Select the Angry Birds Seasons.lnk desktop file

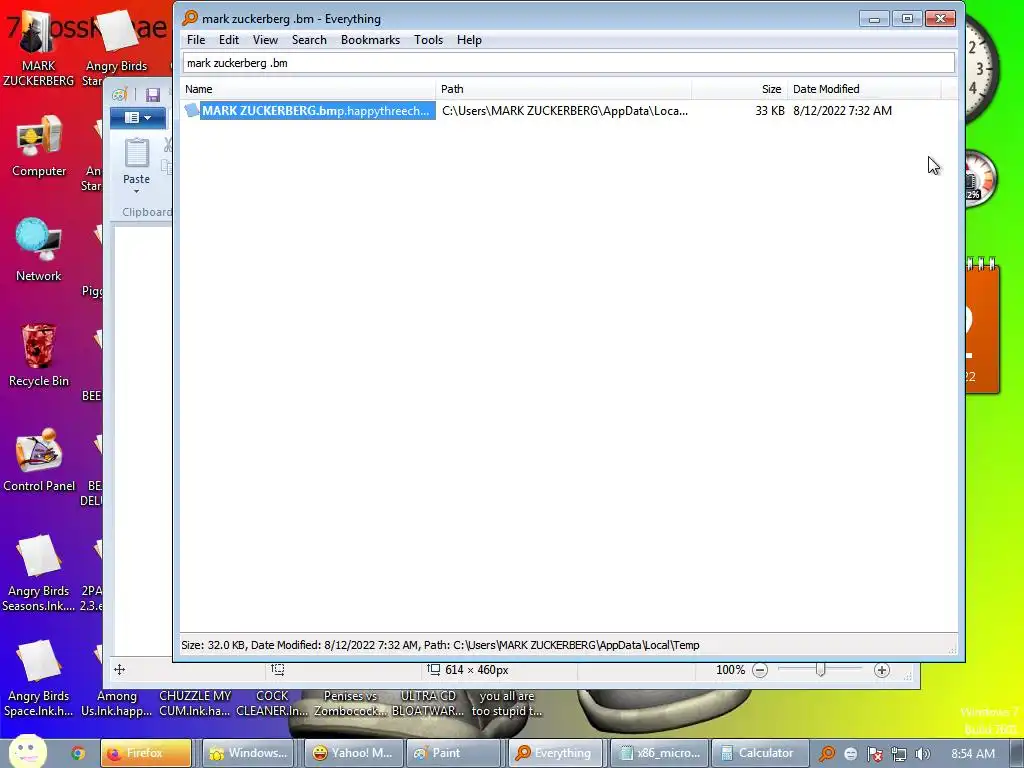39,573
